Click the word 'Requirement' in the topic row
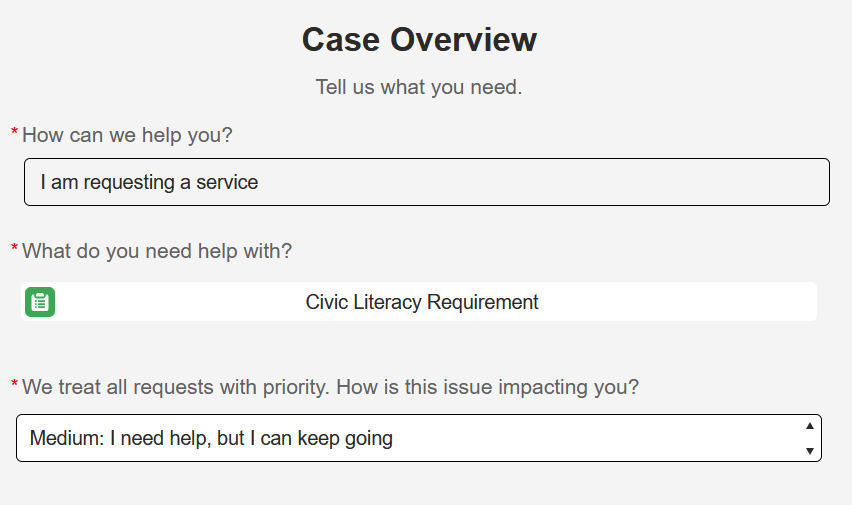The width and height of the screenshot is (852, 505). tap(483, 302)
